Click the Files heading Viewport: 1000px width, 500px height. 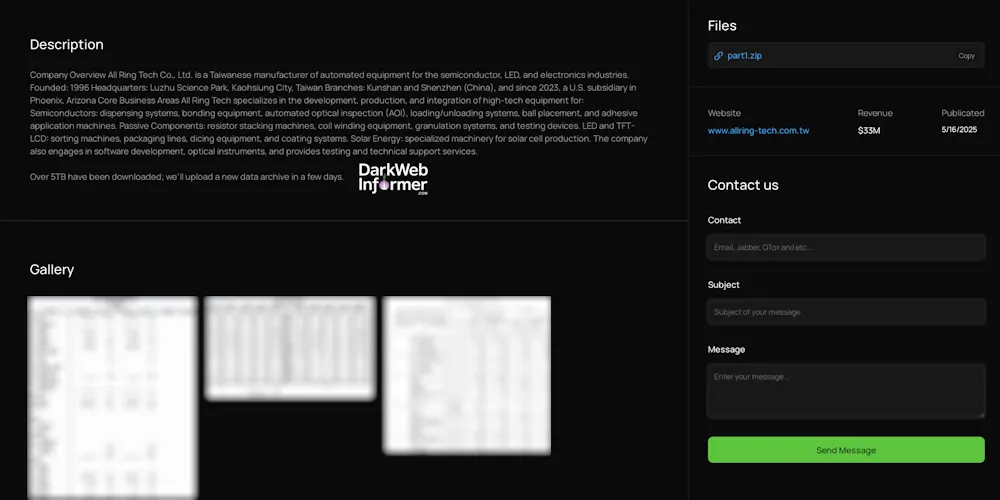[x=722, y=26]
